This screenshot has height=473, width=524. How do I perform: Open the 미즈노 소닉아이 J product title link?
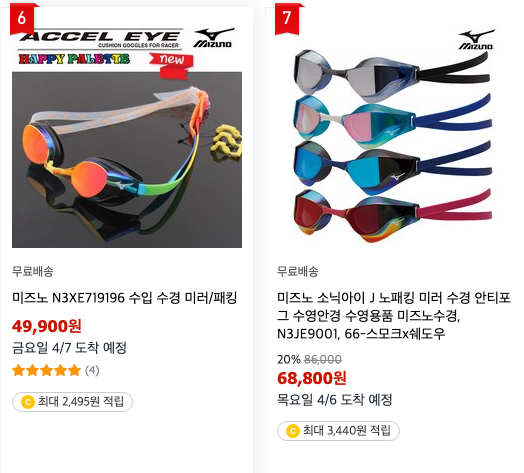(394, 316)
